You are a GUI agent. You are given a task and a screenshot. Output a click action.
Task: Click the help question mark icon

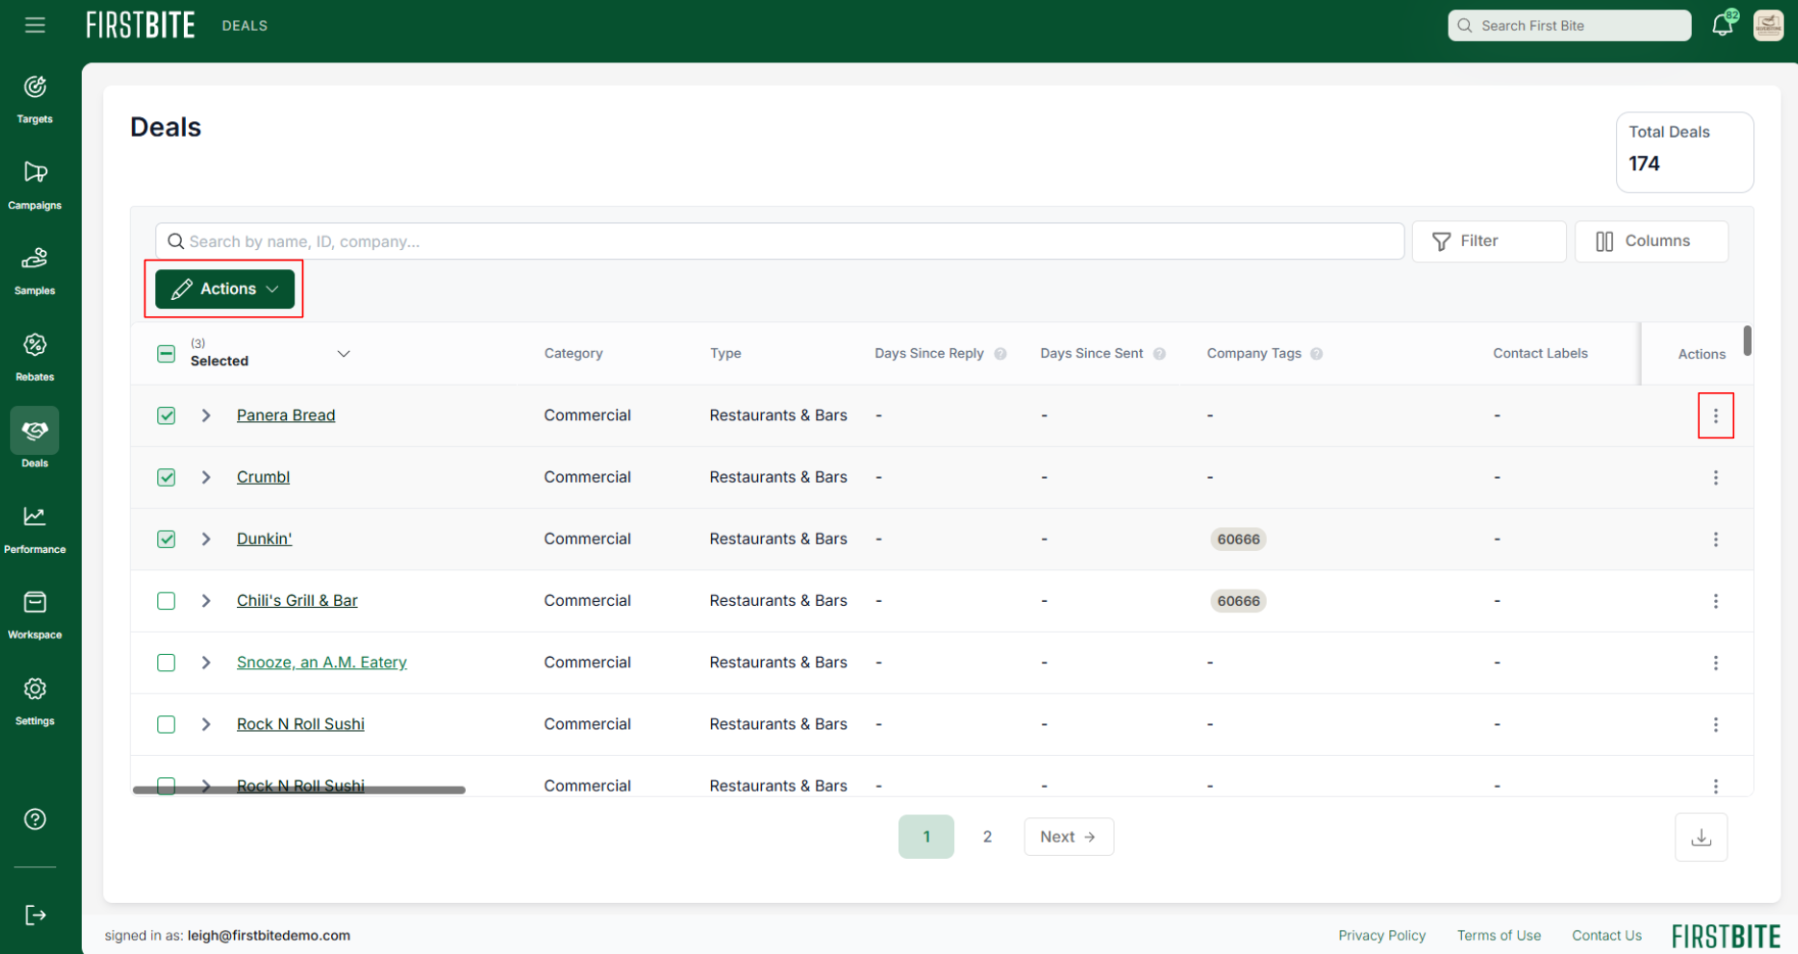point(35,820)
